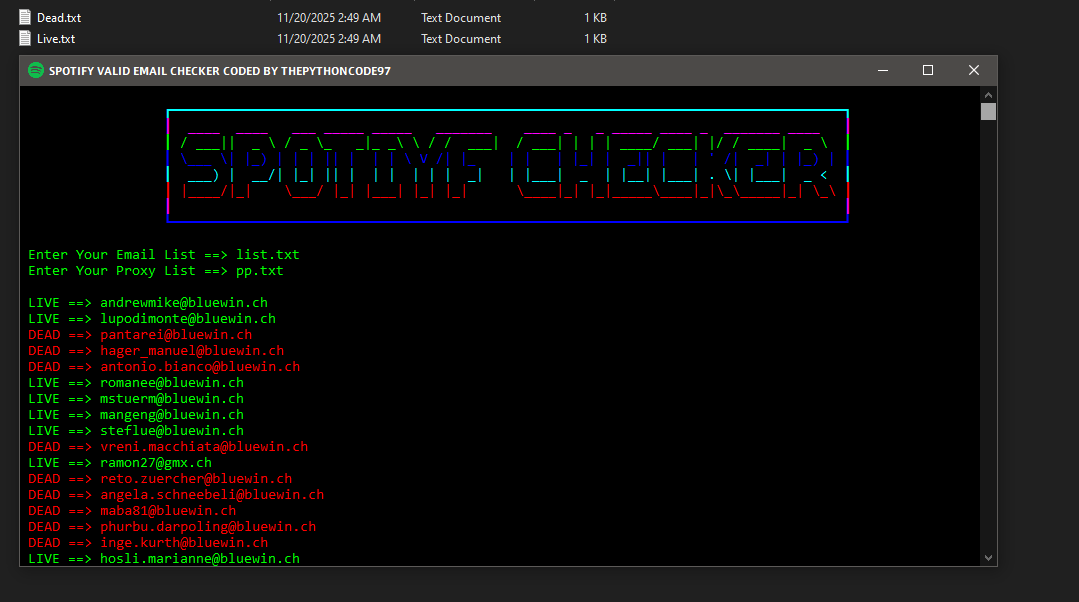Viewport: 1079px width, 602px height.
Task: Click the inge.kurth@bluewin.ch DEAD line
Action: coord(148,543)
